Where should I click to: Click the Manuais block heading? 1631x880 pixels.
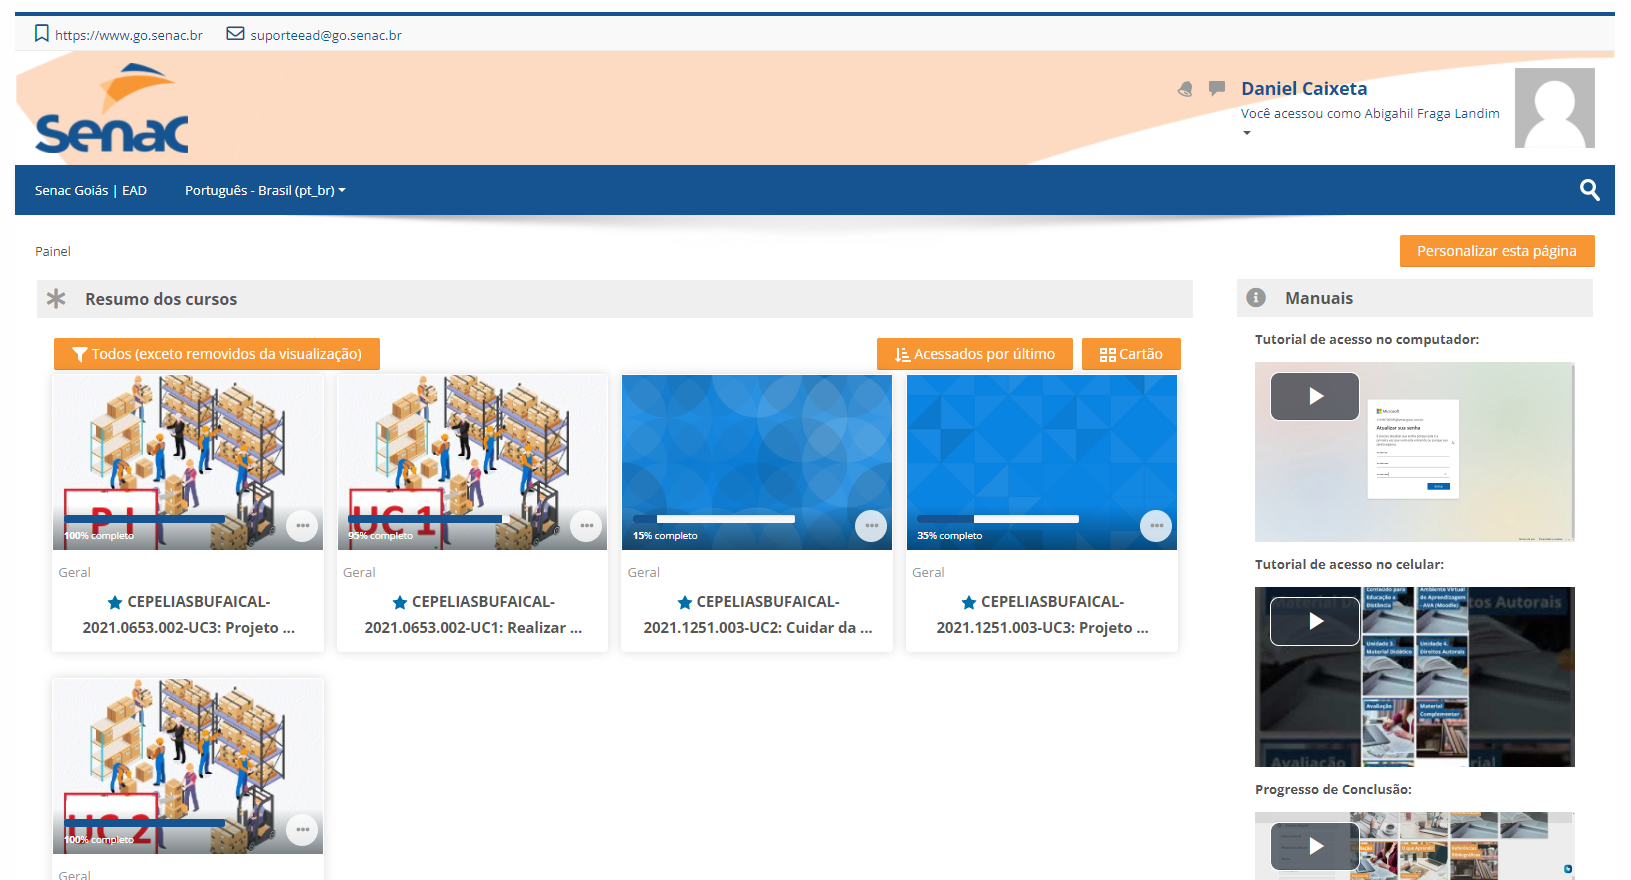1319,298
